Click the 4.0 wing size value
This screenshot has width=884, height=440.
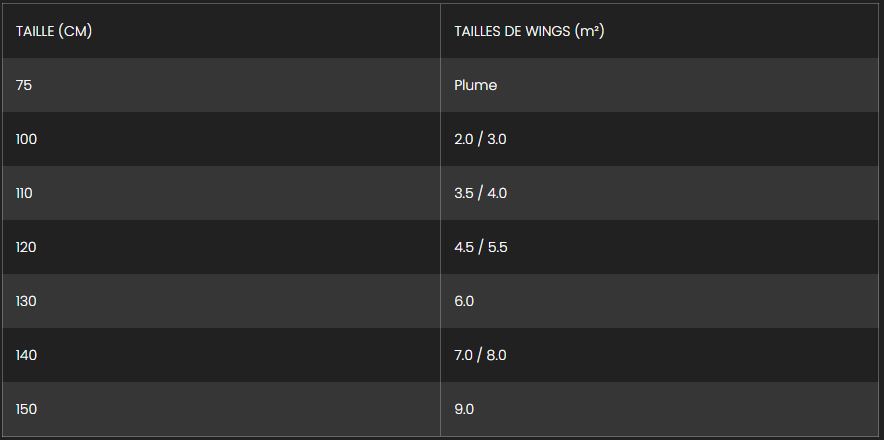(496, 193)
